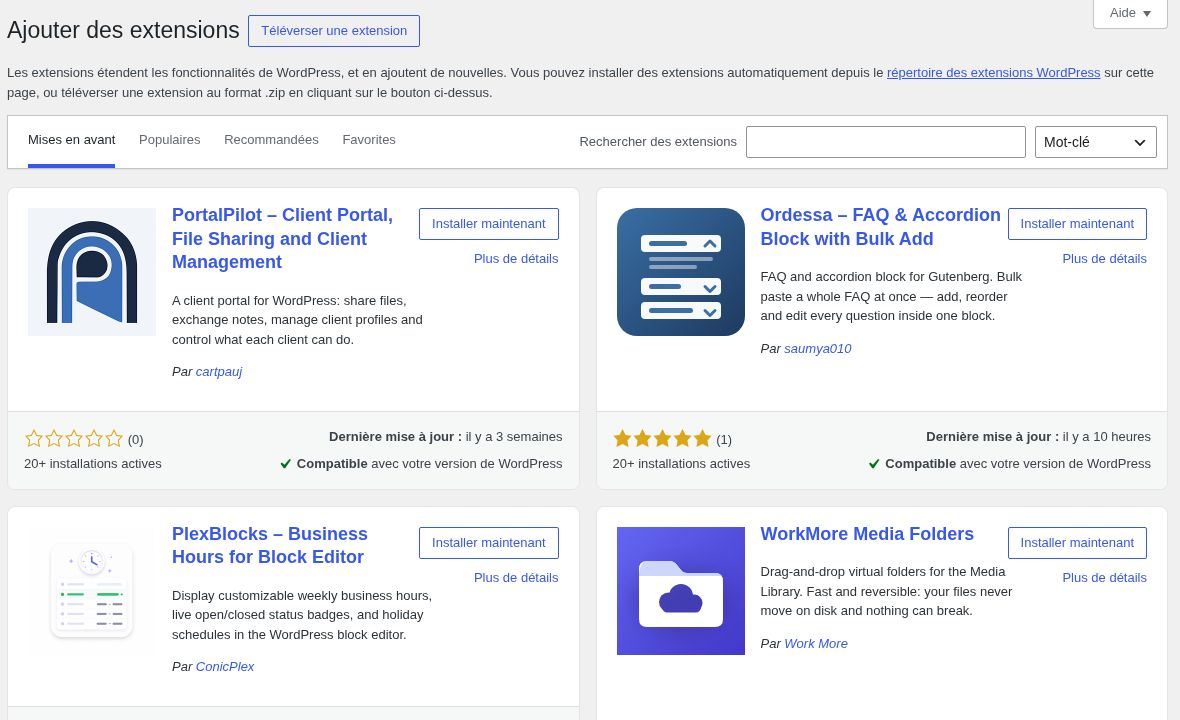This screenshot has height=720, width=1180.
Task: Open the Aide help dropdown
Action: click(1130, 13)
